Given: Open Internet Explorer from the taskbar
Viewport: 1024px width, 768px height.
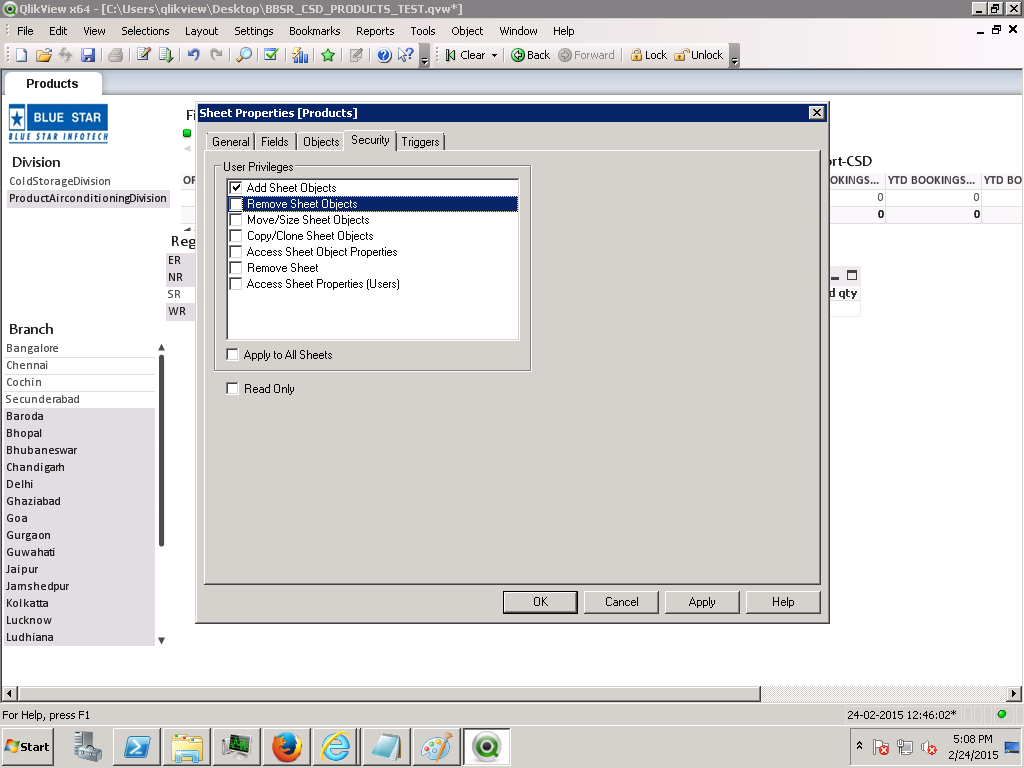Looking at the screenshot, I should [336, 747].
